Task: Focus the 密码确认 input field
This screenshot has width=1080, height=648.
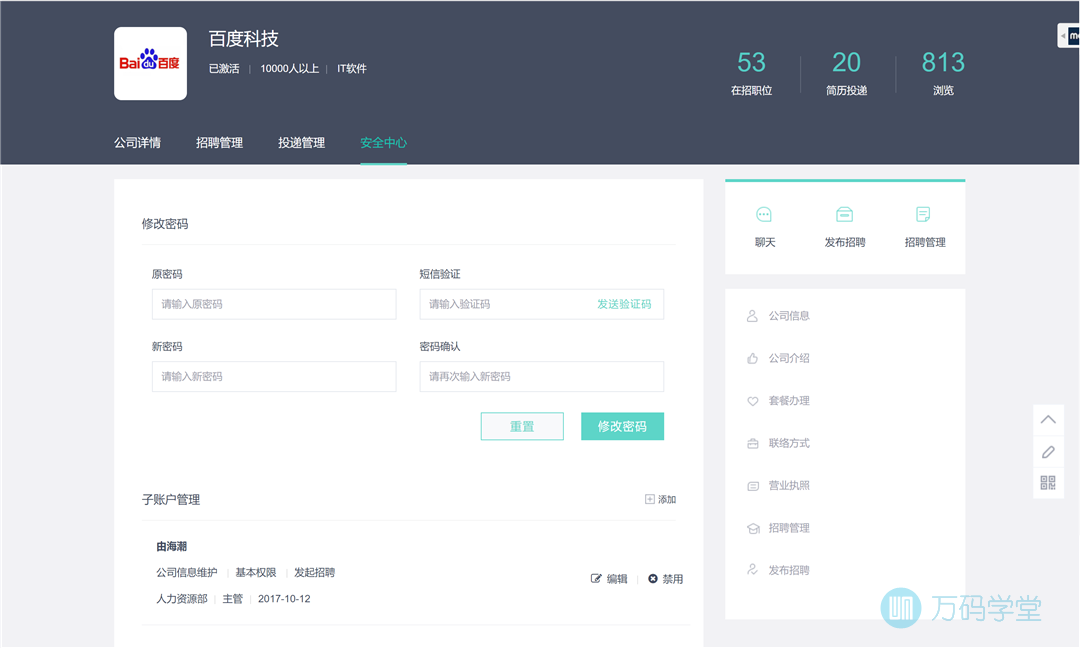Action: coord(542,377)
